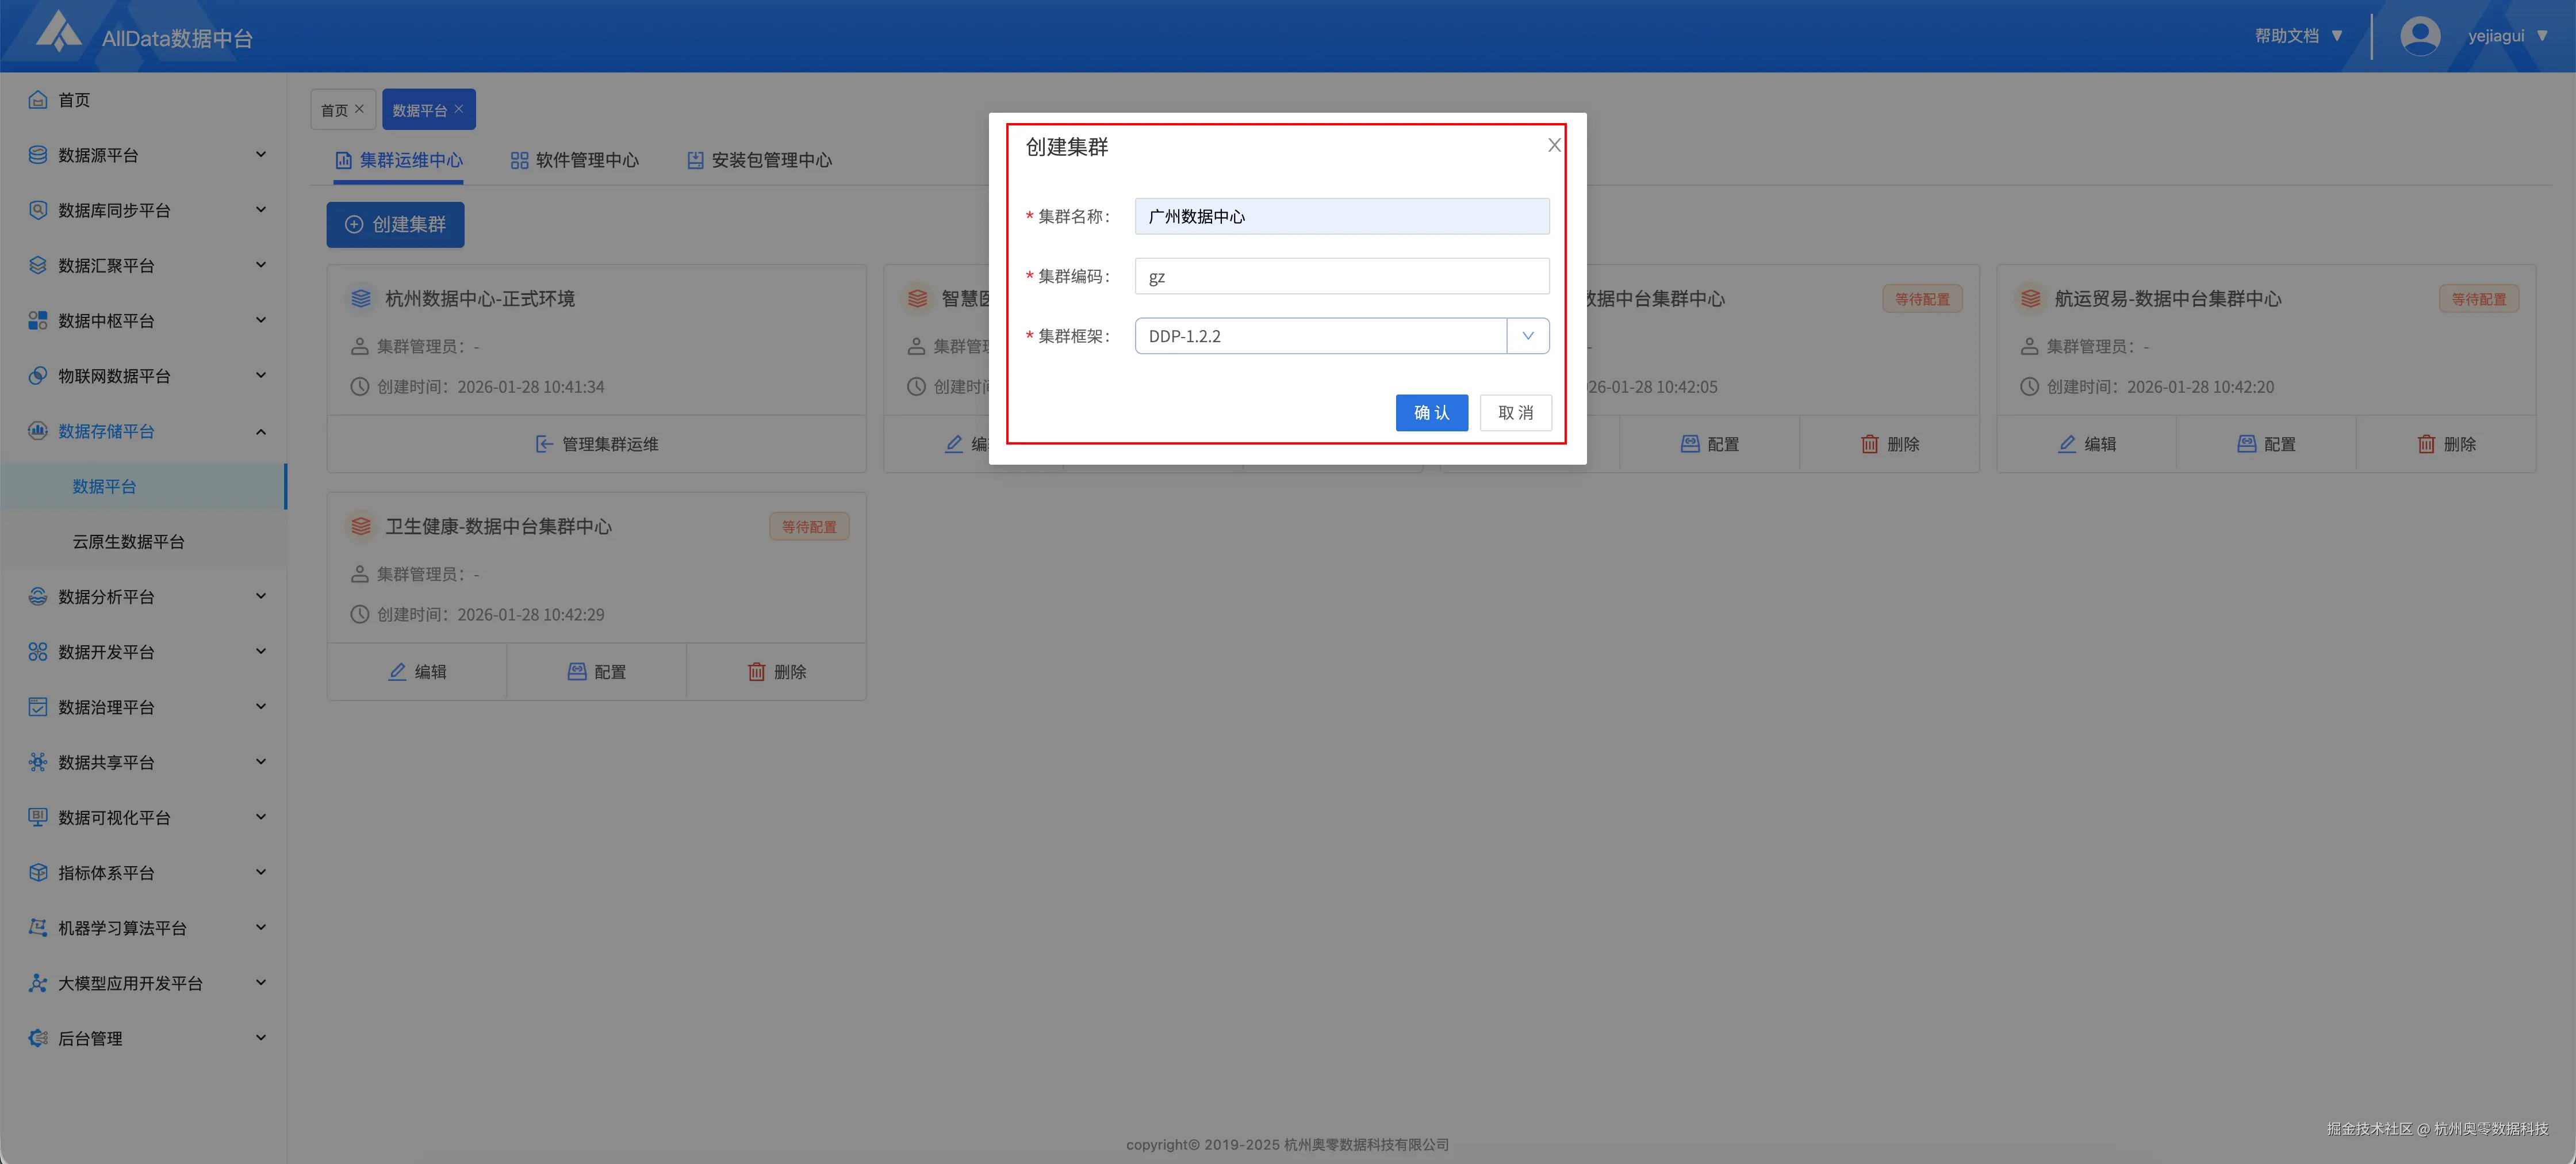Screen dimensions: 2576x1164
Task: Click the user avatar icon
Action: coord(2419,36)
